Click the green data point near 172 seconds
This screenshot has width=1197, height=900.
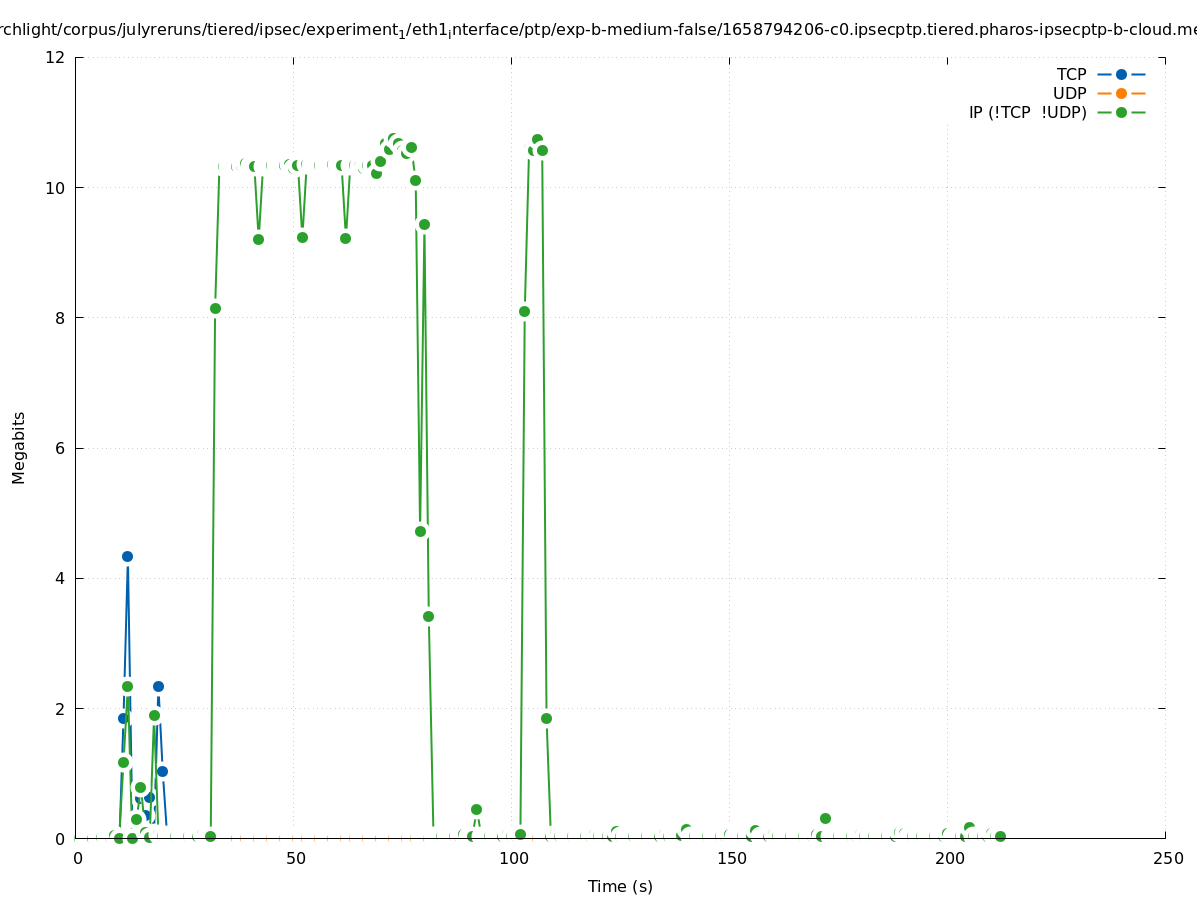pos(825,818)
